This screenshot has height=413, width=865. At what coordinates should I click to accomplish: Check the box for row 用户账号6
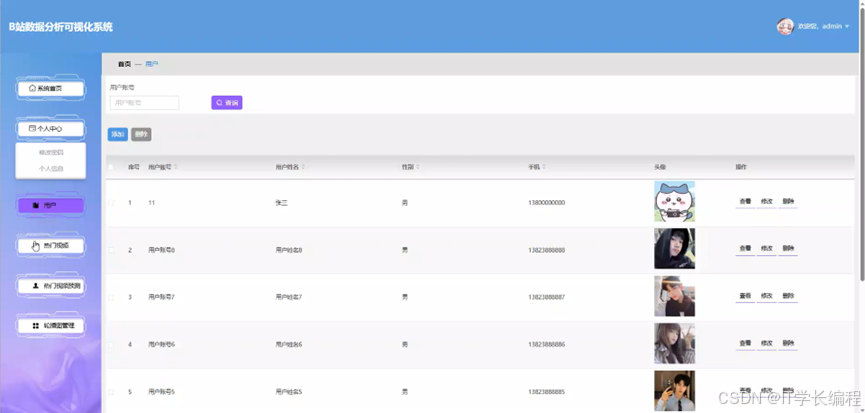(111, 345)
